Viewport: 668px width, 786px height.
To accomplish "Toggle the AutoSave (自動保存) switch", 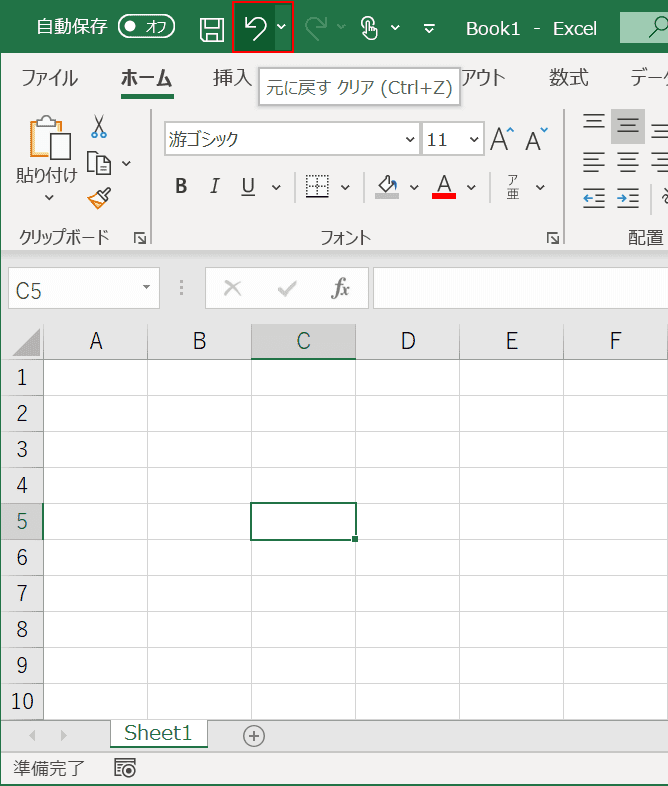I will point(146,27).
